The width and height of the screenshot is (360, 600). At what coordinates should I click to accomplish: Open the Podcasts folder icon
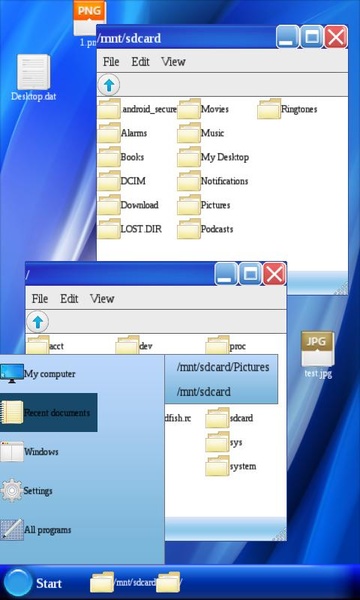[189, 229]
